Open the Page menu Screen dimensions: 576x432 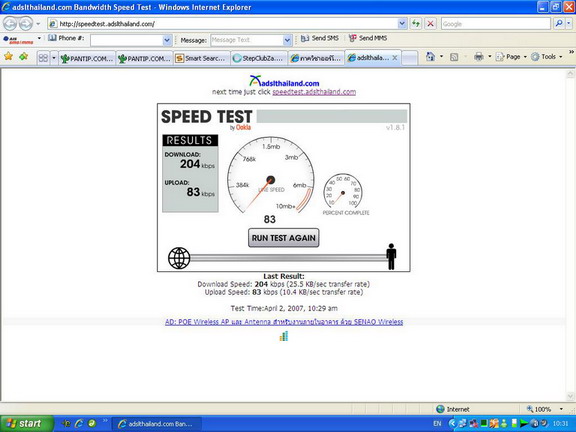[511, 57]
